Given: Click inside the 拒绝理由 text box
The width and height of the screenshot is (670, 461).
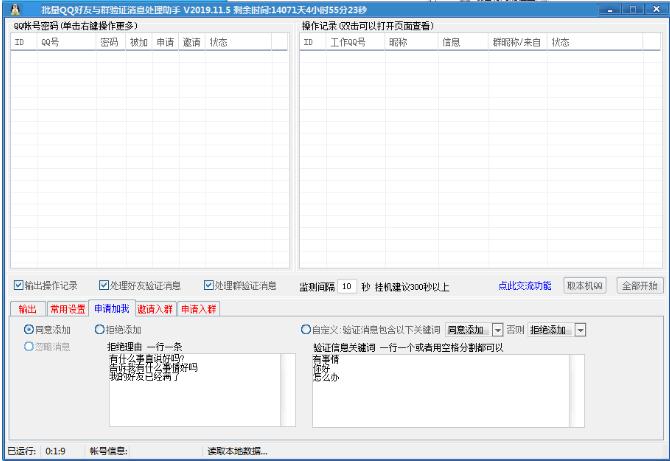Looking at the screenshot, I should tap(195, 390).
